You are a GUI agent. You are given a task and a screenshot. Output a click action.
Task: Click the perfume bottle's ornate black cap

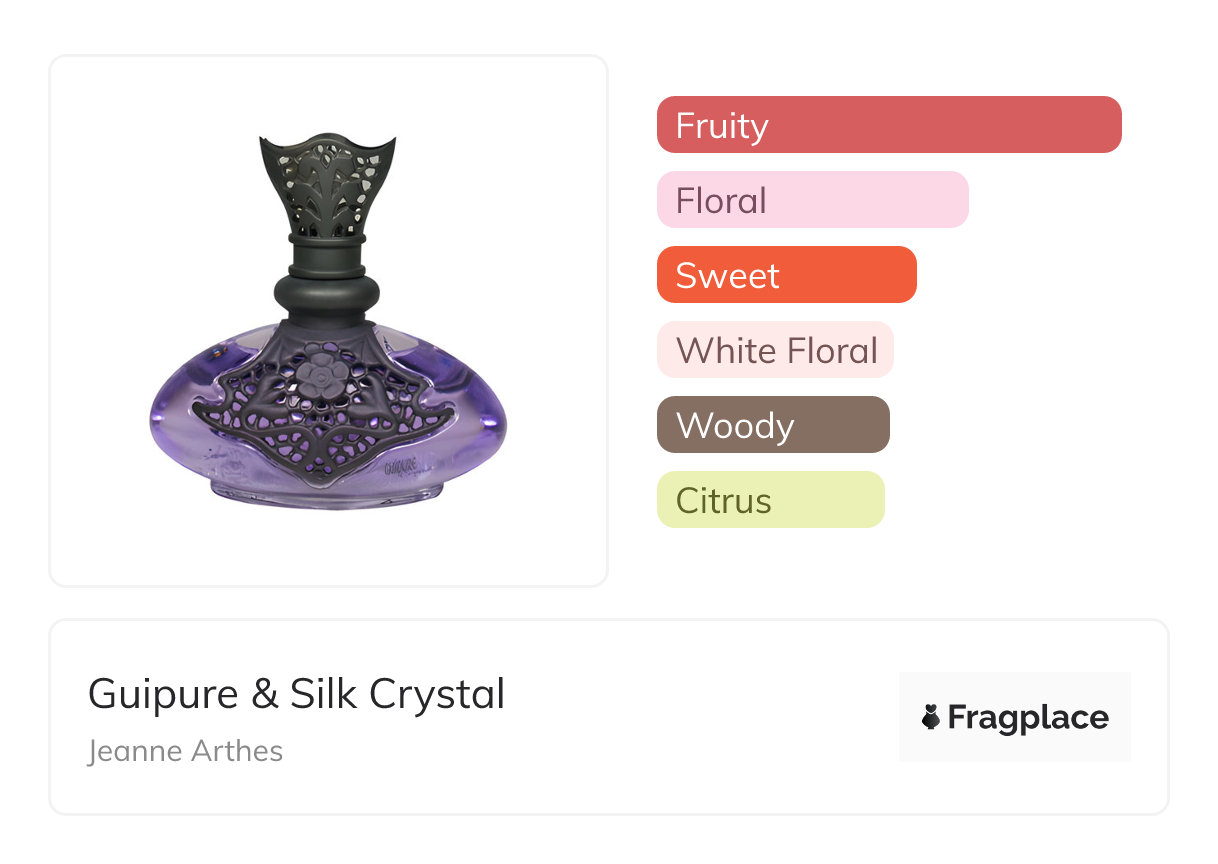[327, 187]
